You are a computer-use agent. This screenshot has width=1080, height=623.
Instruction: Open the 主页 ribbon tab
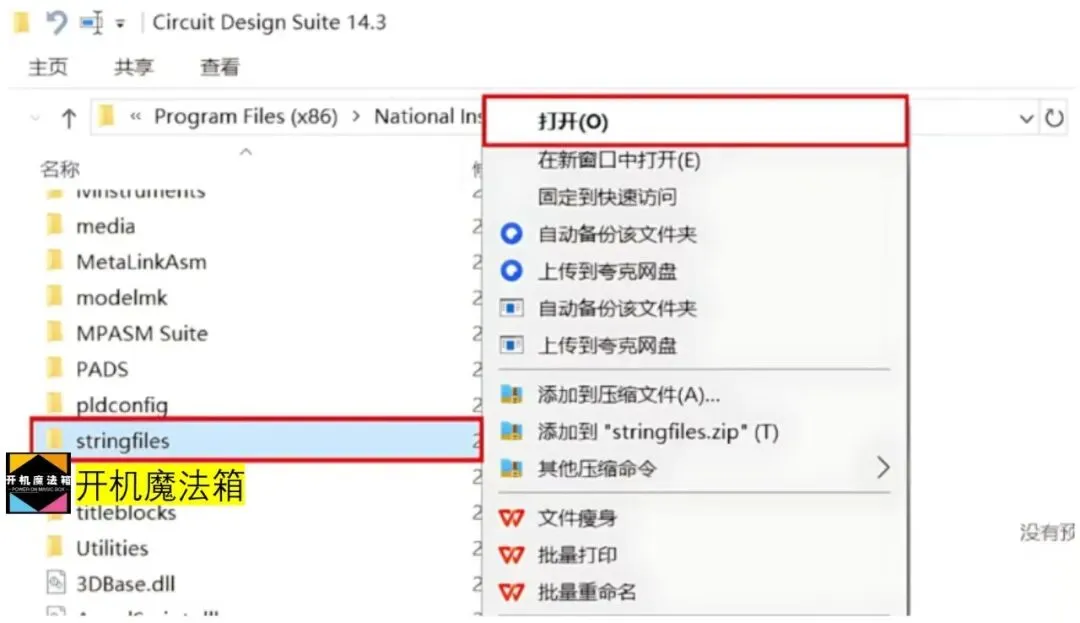coord(48,67)
